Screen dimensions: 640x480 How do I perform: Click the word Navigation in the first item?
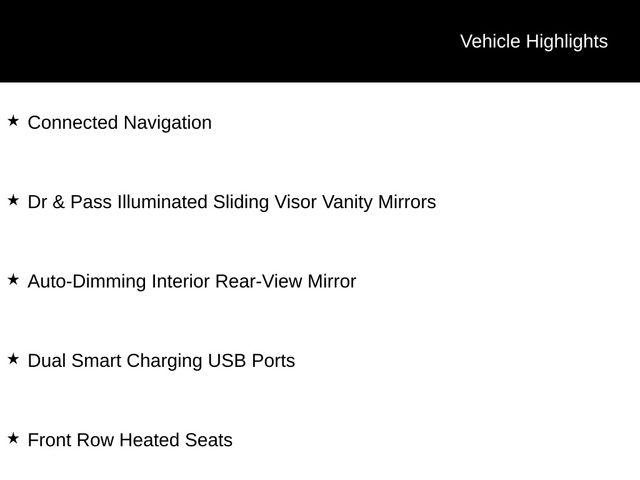[167, 123]
